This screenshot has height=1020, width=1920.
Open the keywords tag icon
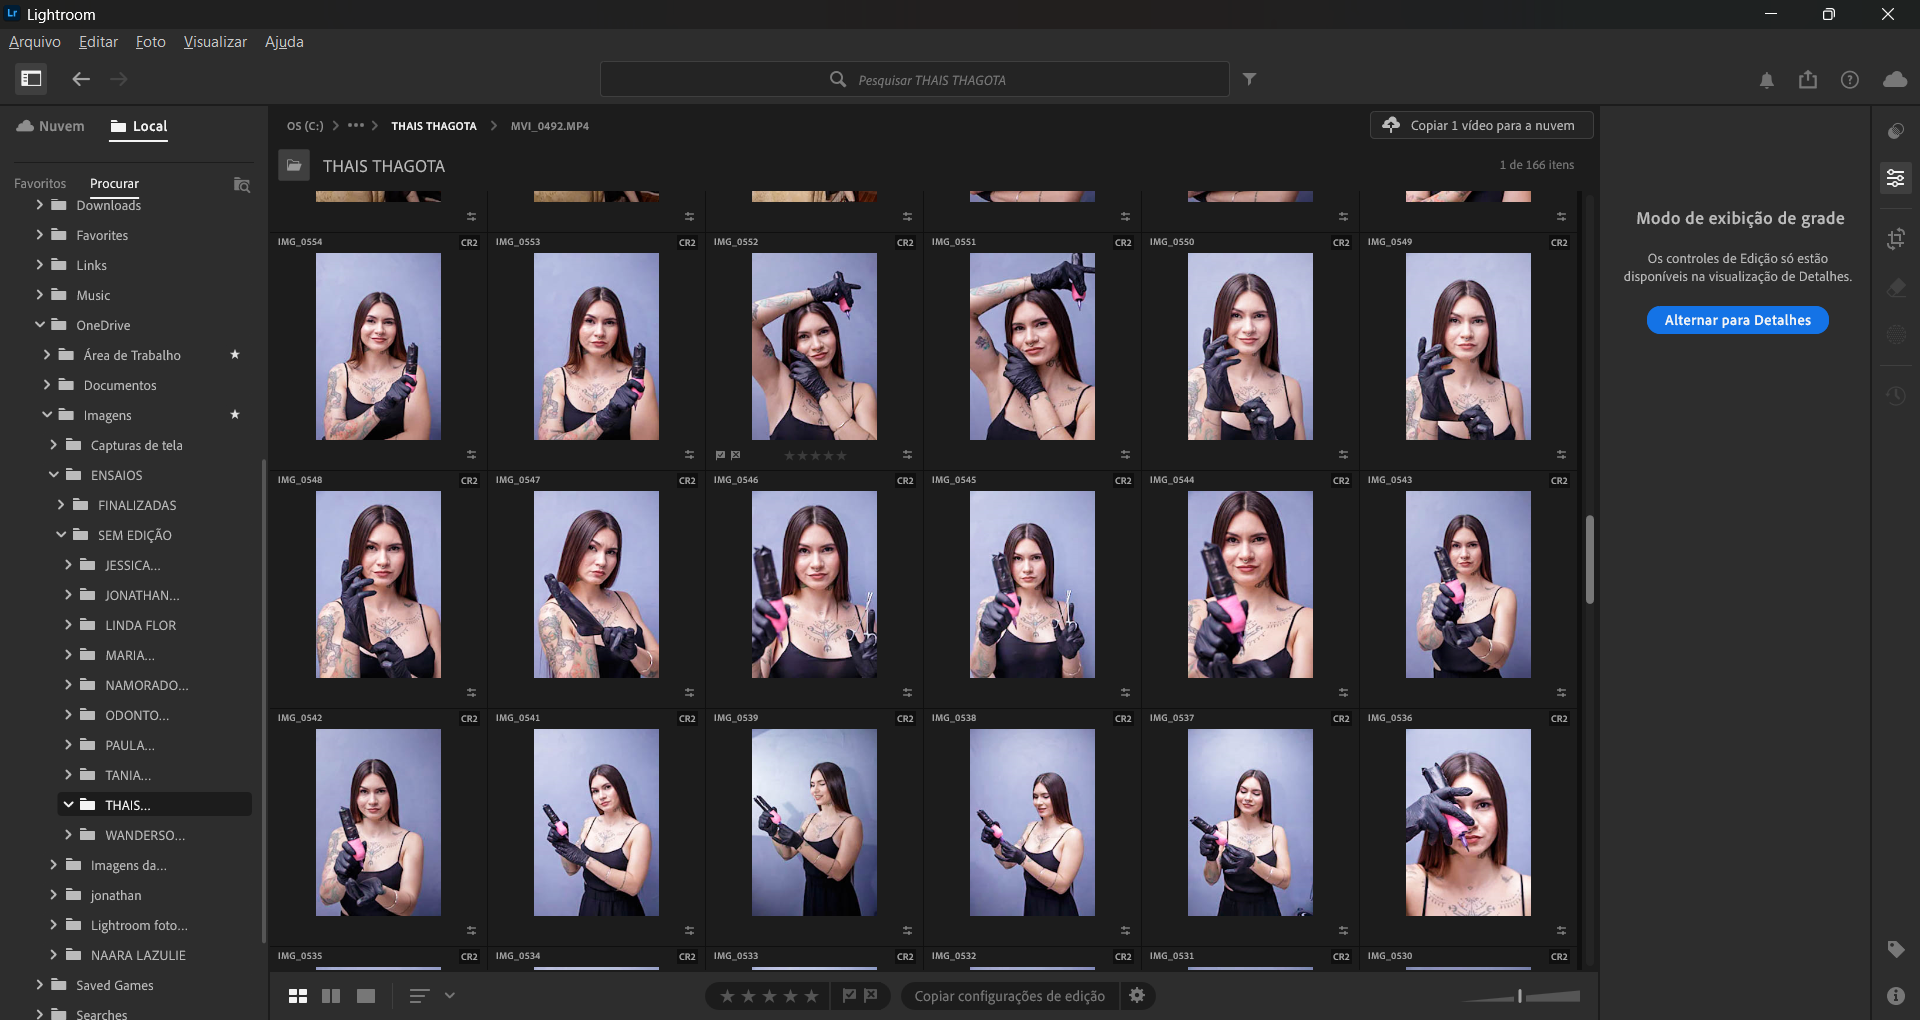[x=1895, y=949]
